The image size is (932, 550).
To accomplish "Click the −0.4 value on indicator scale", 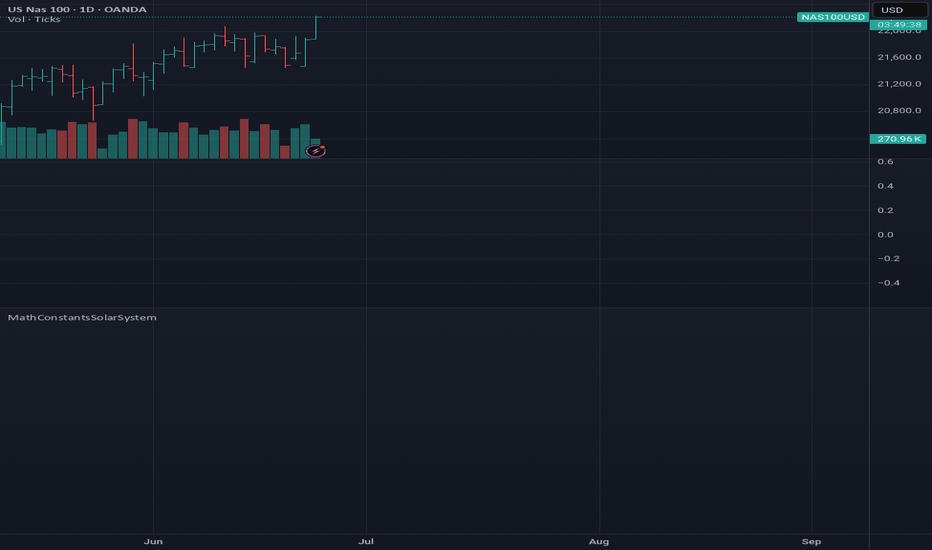I will [888, 283].
